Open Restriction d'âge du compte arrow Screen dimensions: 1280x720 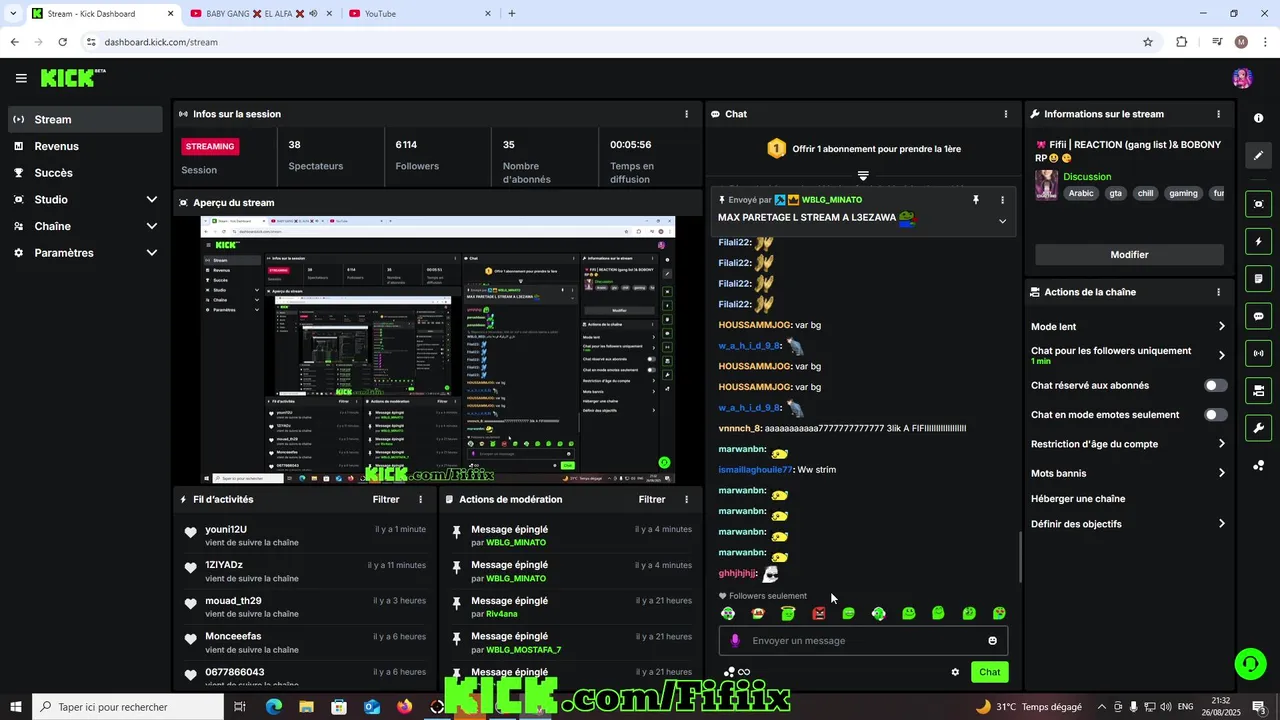tap(1221, 444)
